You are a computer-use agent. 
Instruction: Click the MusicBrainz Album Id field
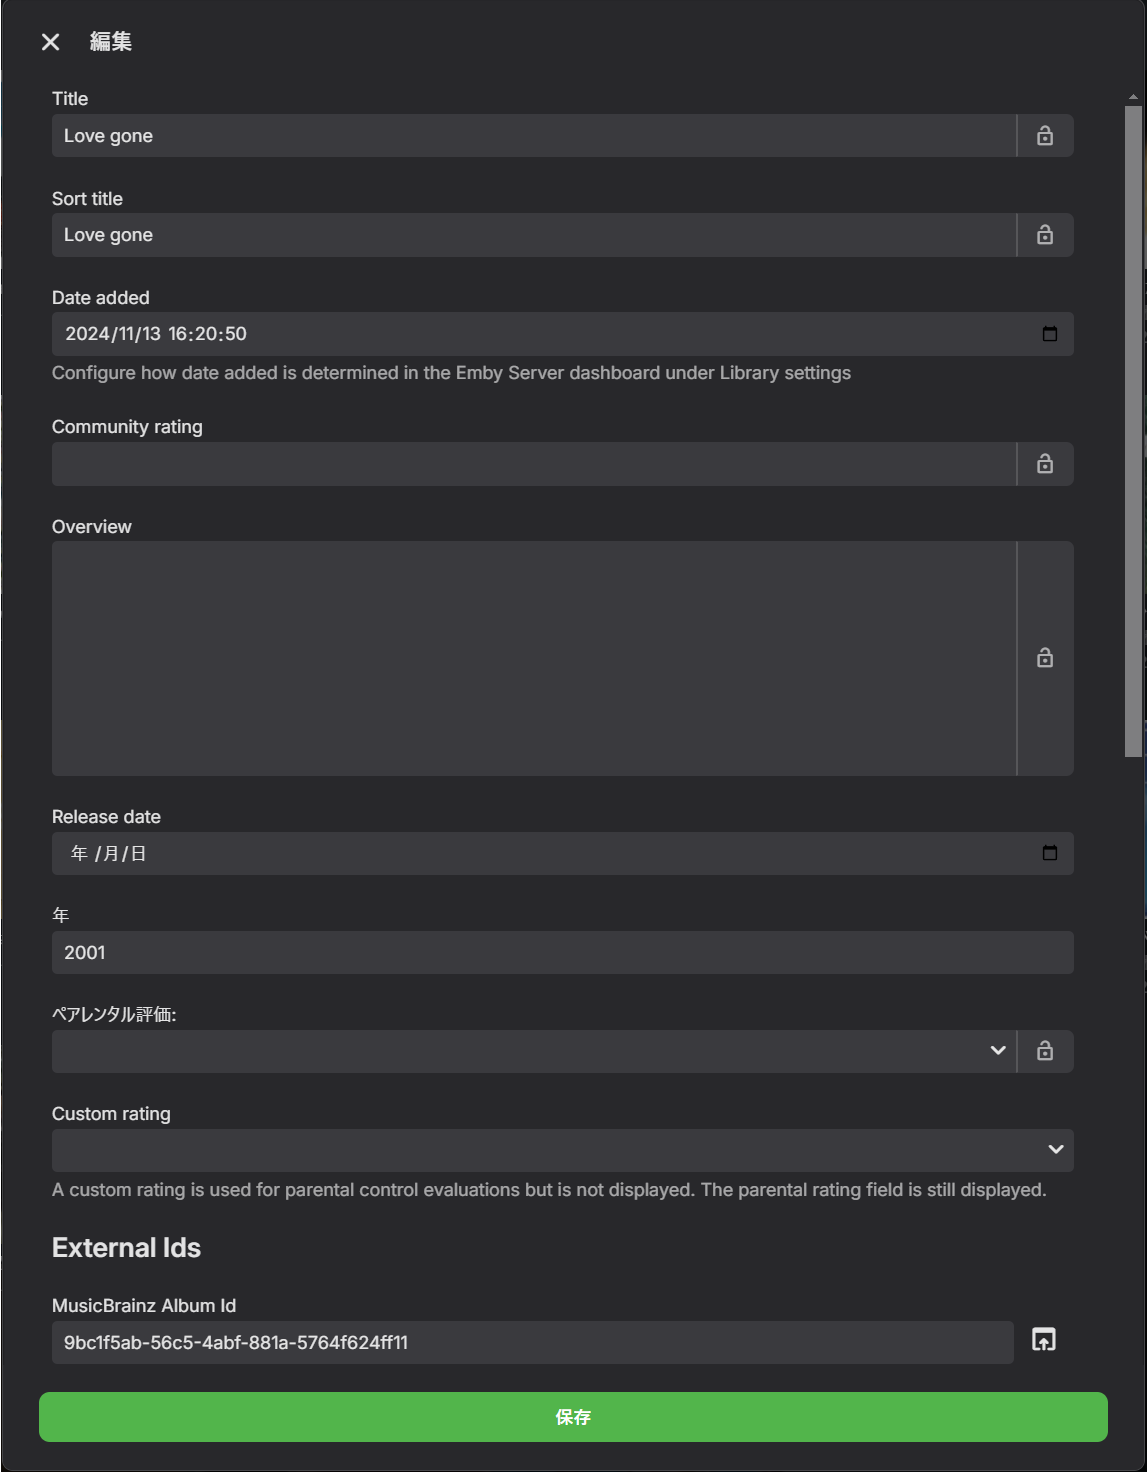pyautogui.click(x=532, y=1342)
